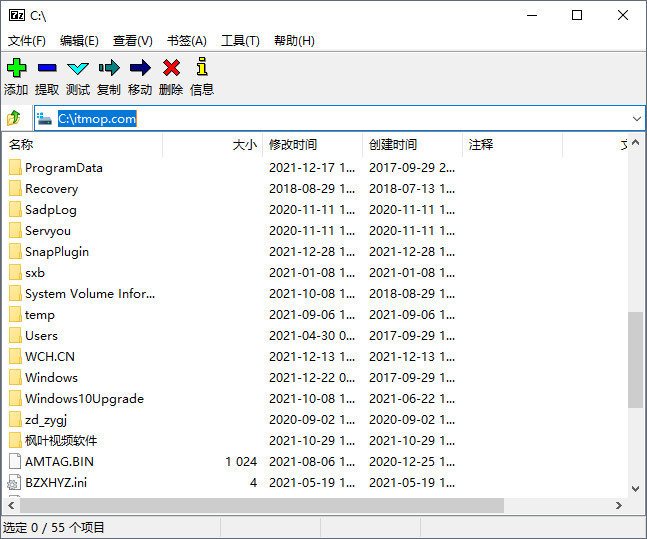Sort by 创建时间 column header
The width and height of the screenshot is (647, 539).
pyautogui.click(x=412, y=145)
